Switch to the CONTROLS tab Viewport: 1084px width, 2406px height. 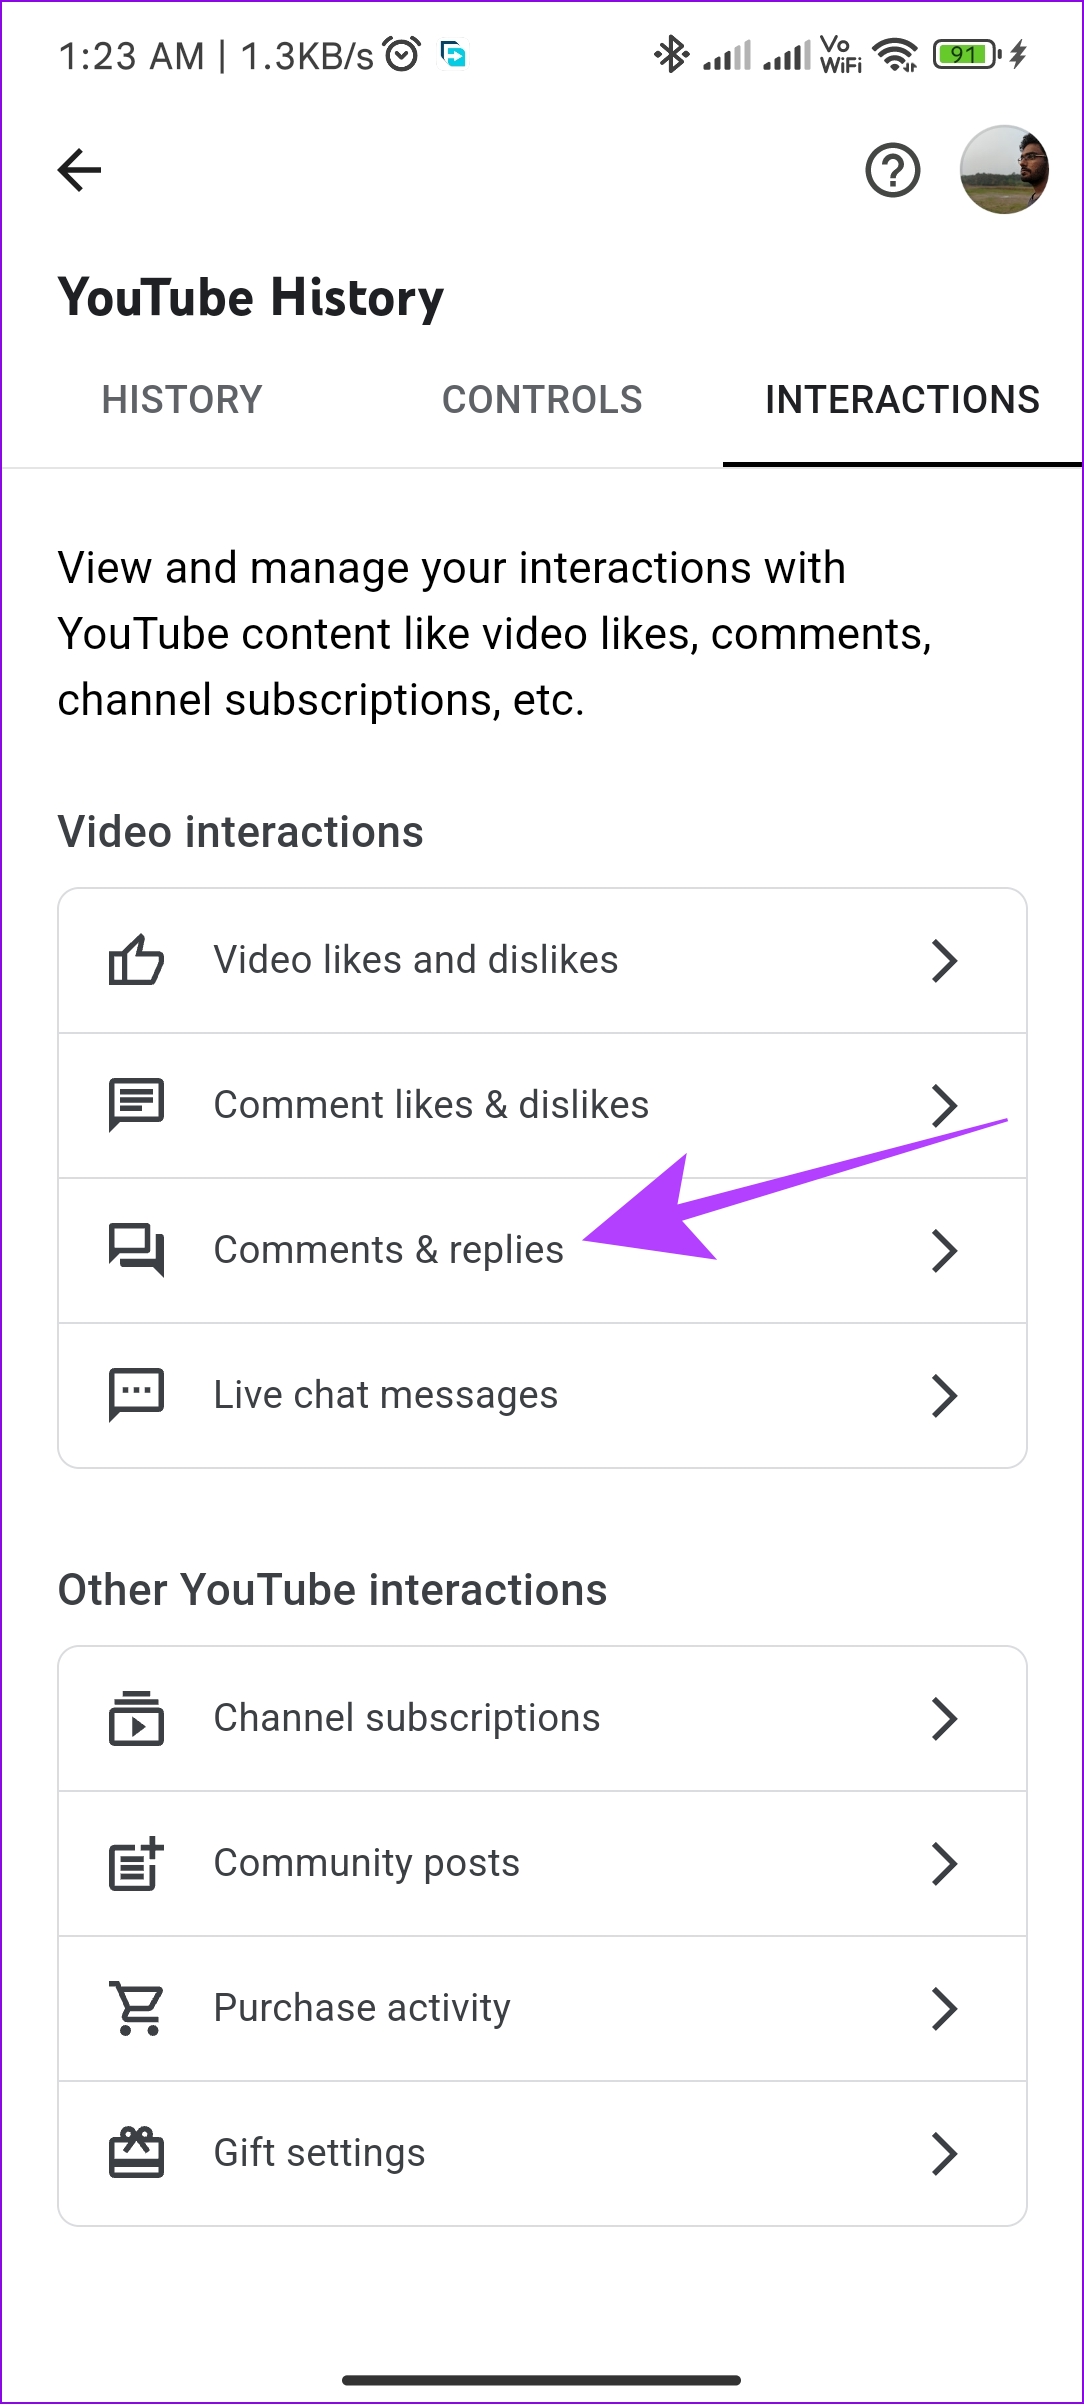point(542,400)
